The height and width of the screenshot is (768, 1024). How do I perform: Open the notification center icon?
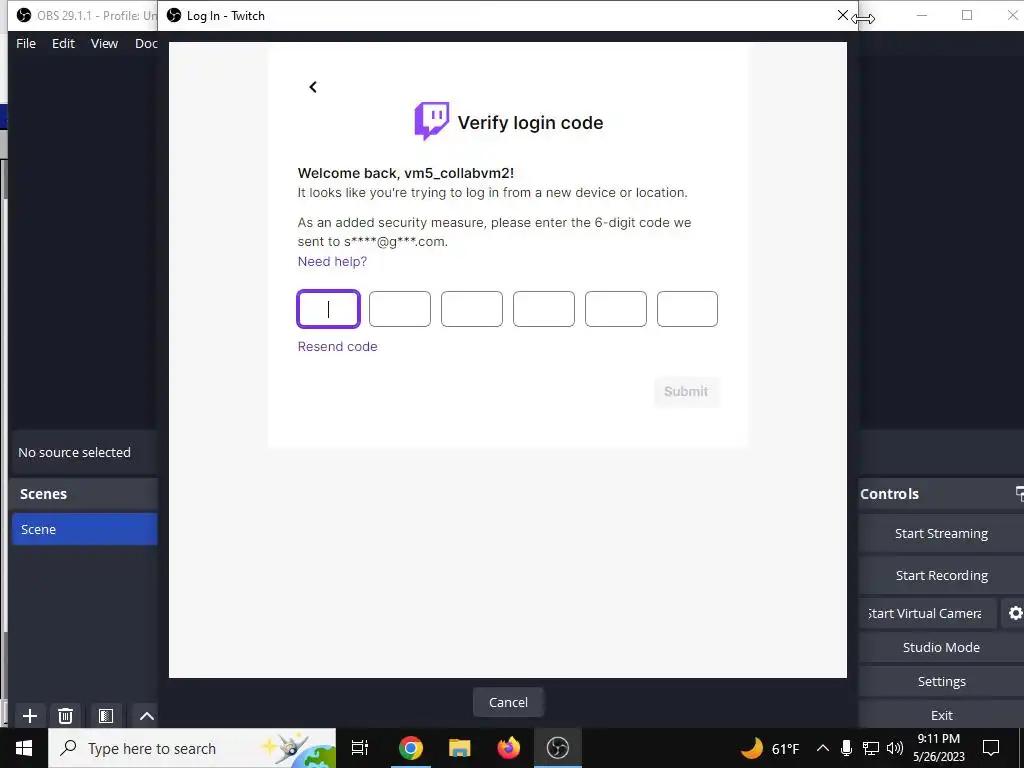click(991, 748)
